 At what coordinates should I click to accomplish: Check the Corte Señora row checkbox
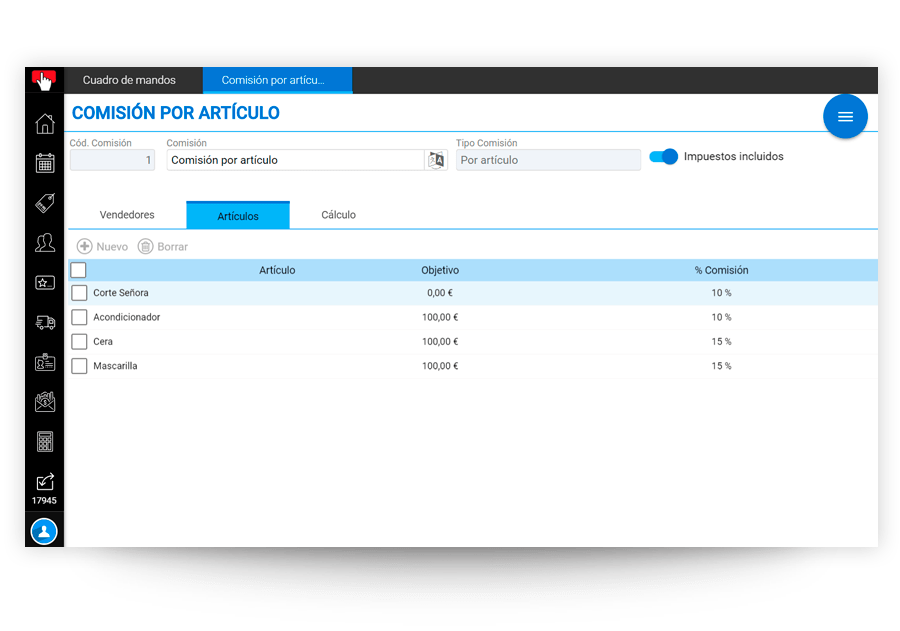click(x=79, y=293)
